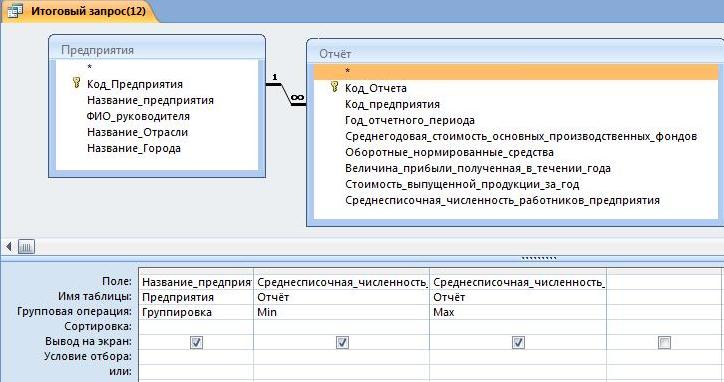Select Среднесписочная_численность_работников_предприятия in the Отчёт table
724x382 pixels.
coord(502,200)
